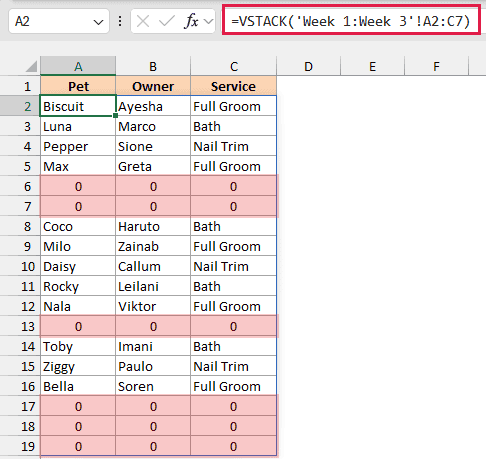This screenshot has height=459, width=486.
Task: Open the formula bar options (three dots)
Action: pyautogui.click(x=120, y=22)
